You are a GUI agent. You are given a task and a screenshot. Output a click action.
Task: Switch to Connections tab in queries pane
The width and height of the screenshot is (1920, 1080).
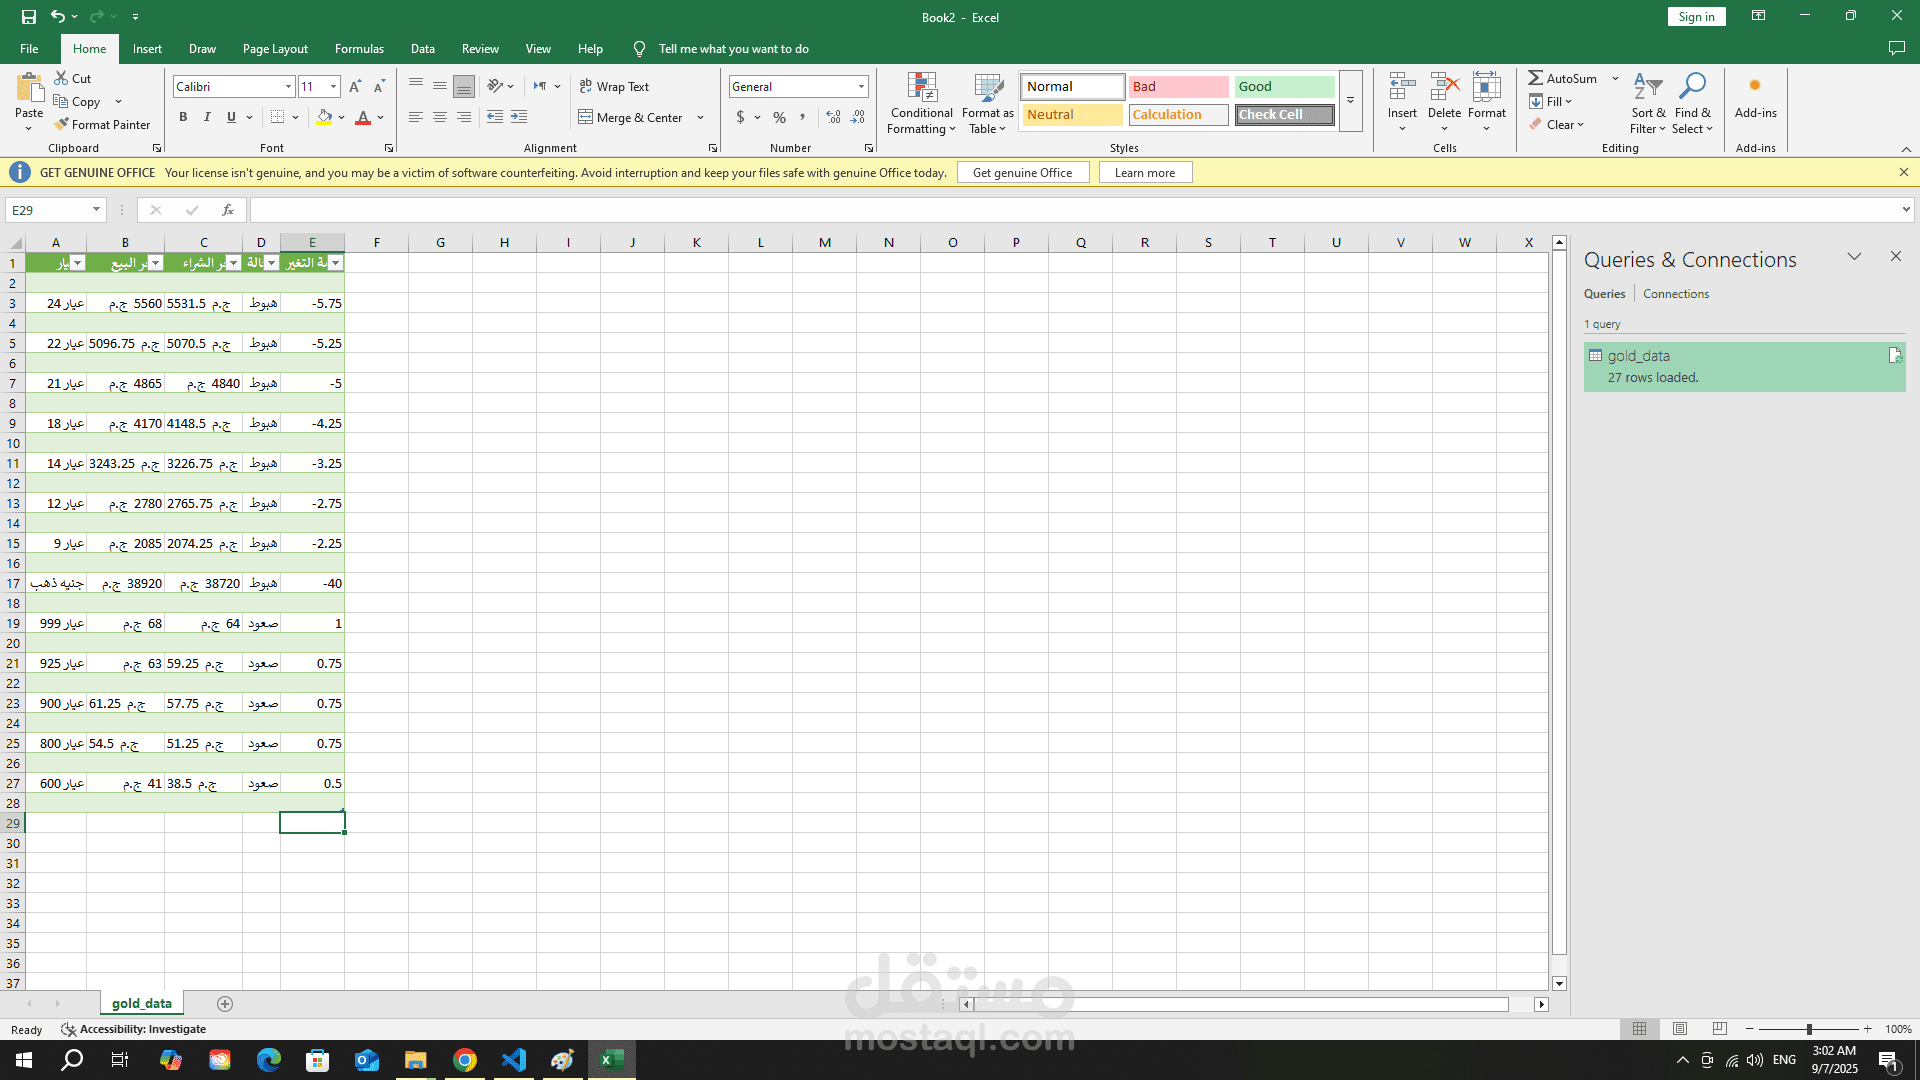coord(1675,294)
